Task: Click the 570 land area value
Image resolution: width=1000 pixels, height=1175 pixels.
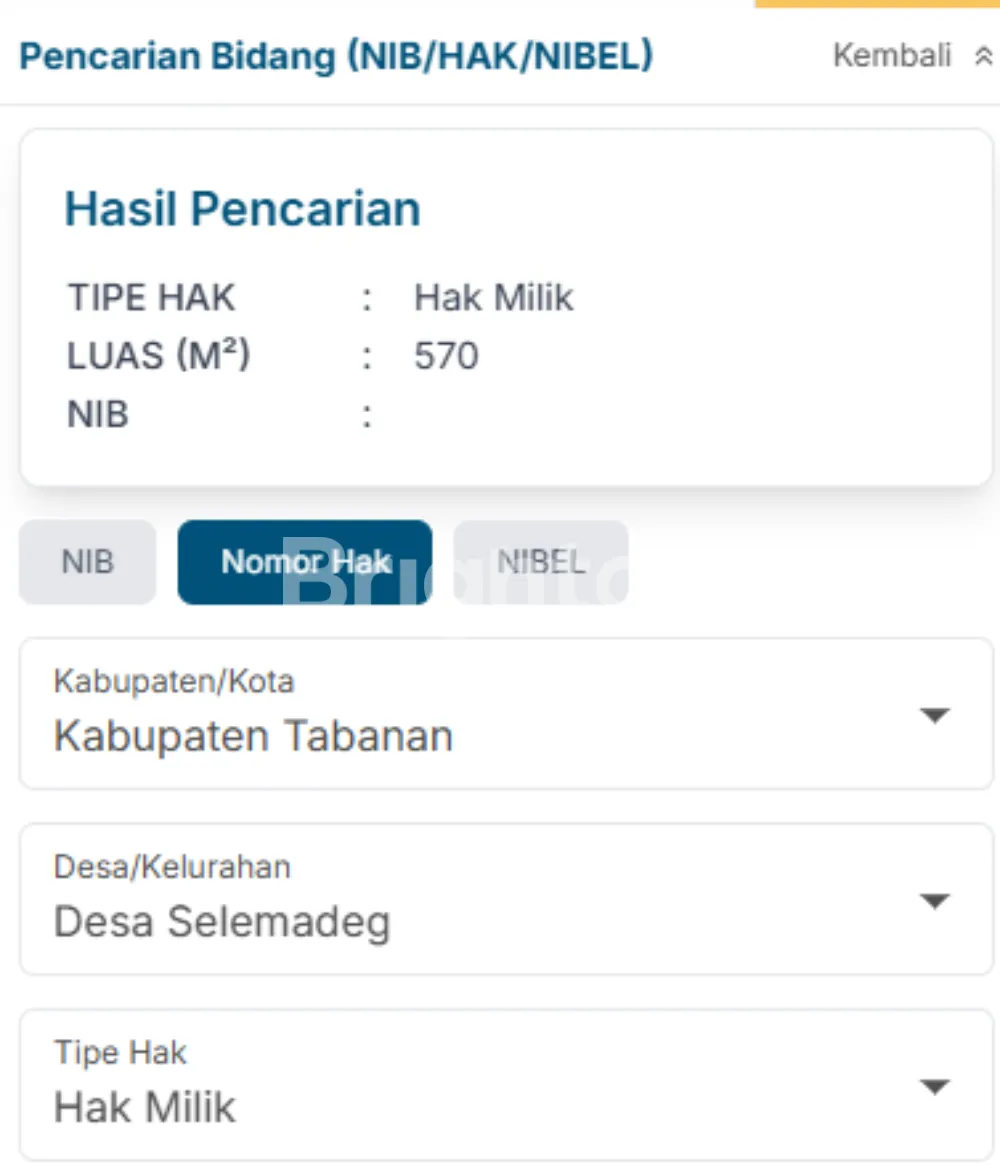Action: point(446,356)
